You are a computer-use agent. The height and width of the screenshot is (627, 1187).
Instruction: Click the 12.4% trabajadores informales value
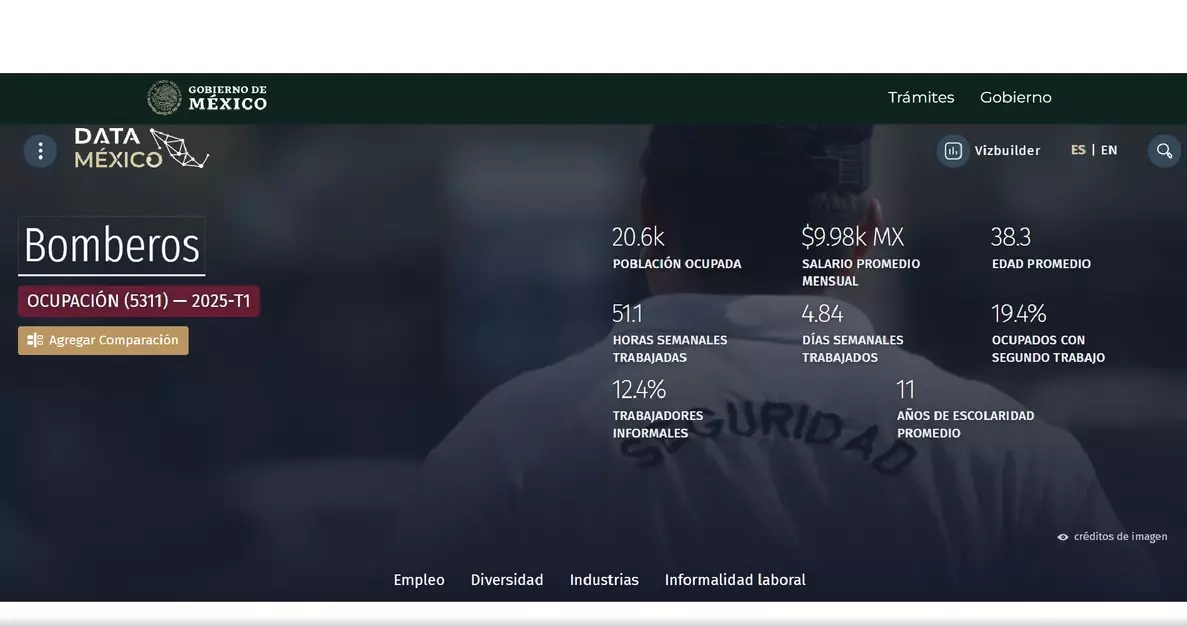click(x=639, y=390)
